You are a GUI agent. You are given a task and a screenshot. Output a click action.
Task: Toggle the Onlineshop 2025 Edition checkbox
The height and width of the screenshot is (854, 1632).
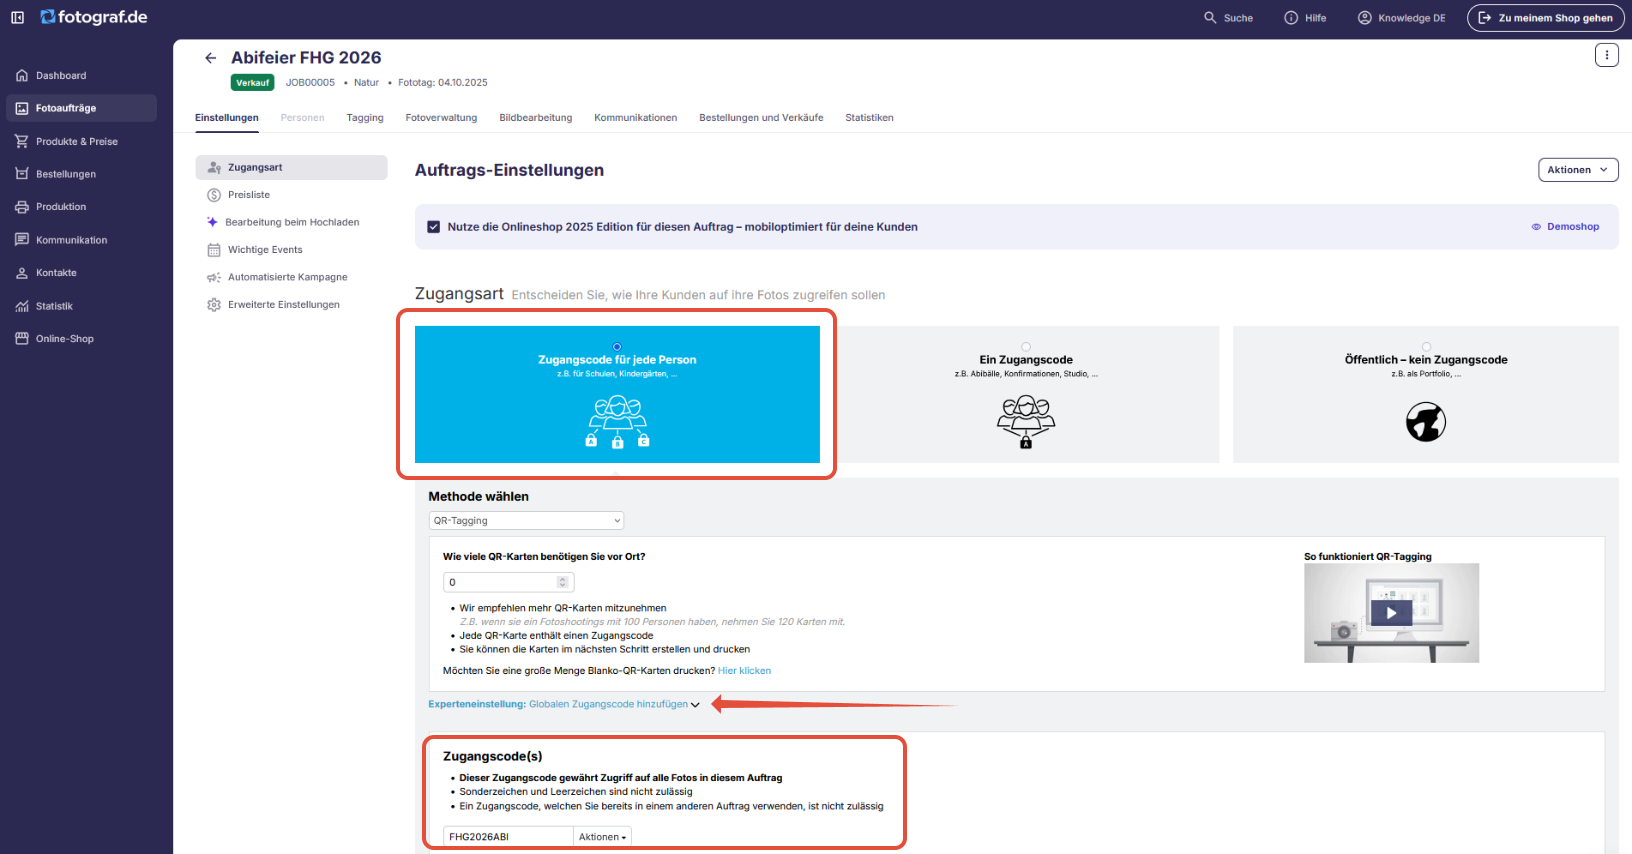click(434, 227)
